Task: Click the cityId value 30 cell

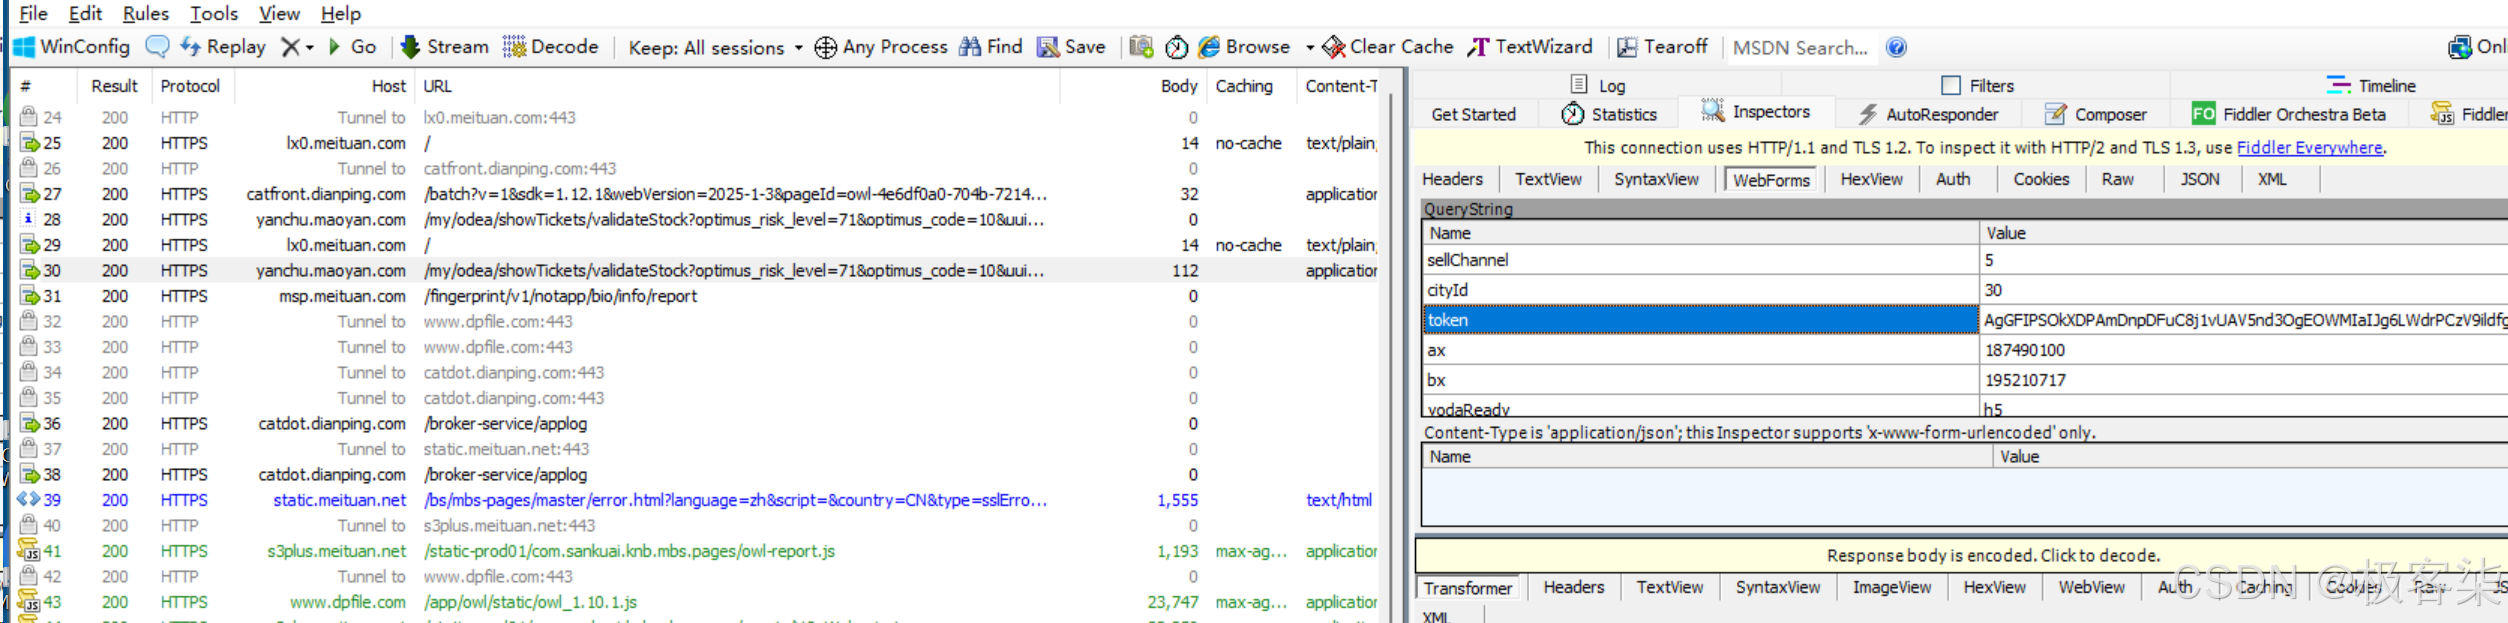Action: click(x=2243, y=290)
